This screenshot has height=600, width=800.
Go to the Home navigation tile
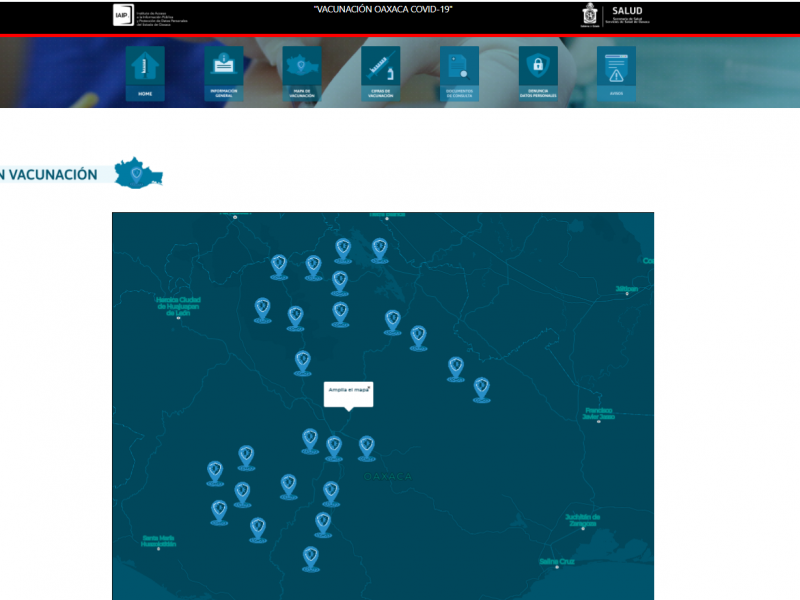(x=145, y=73)
